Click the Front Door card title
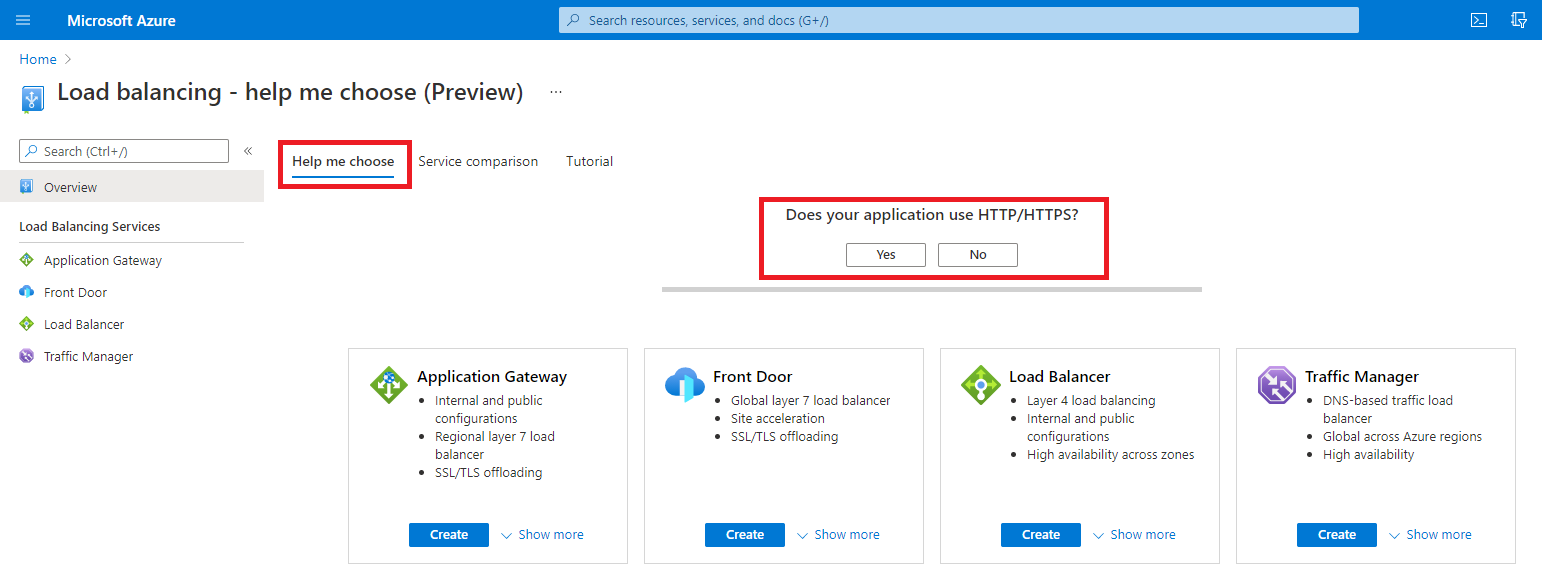Viewport: 1542px width, 586px height. click(752, 377)
